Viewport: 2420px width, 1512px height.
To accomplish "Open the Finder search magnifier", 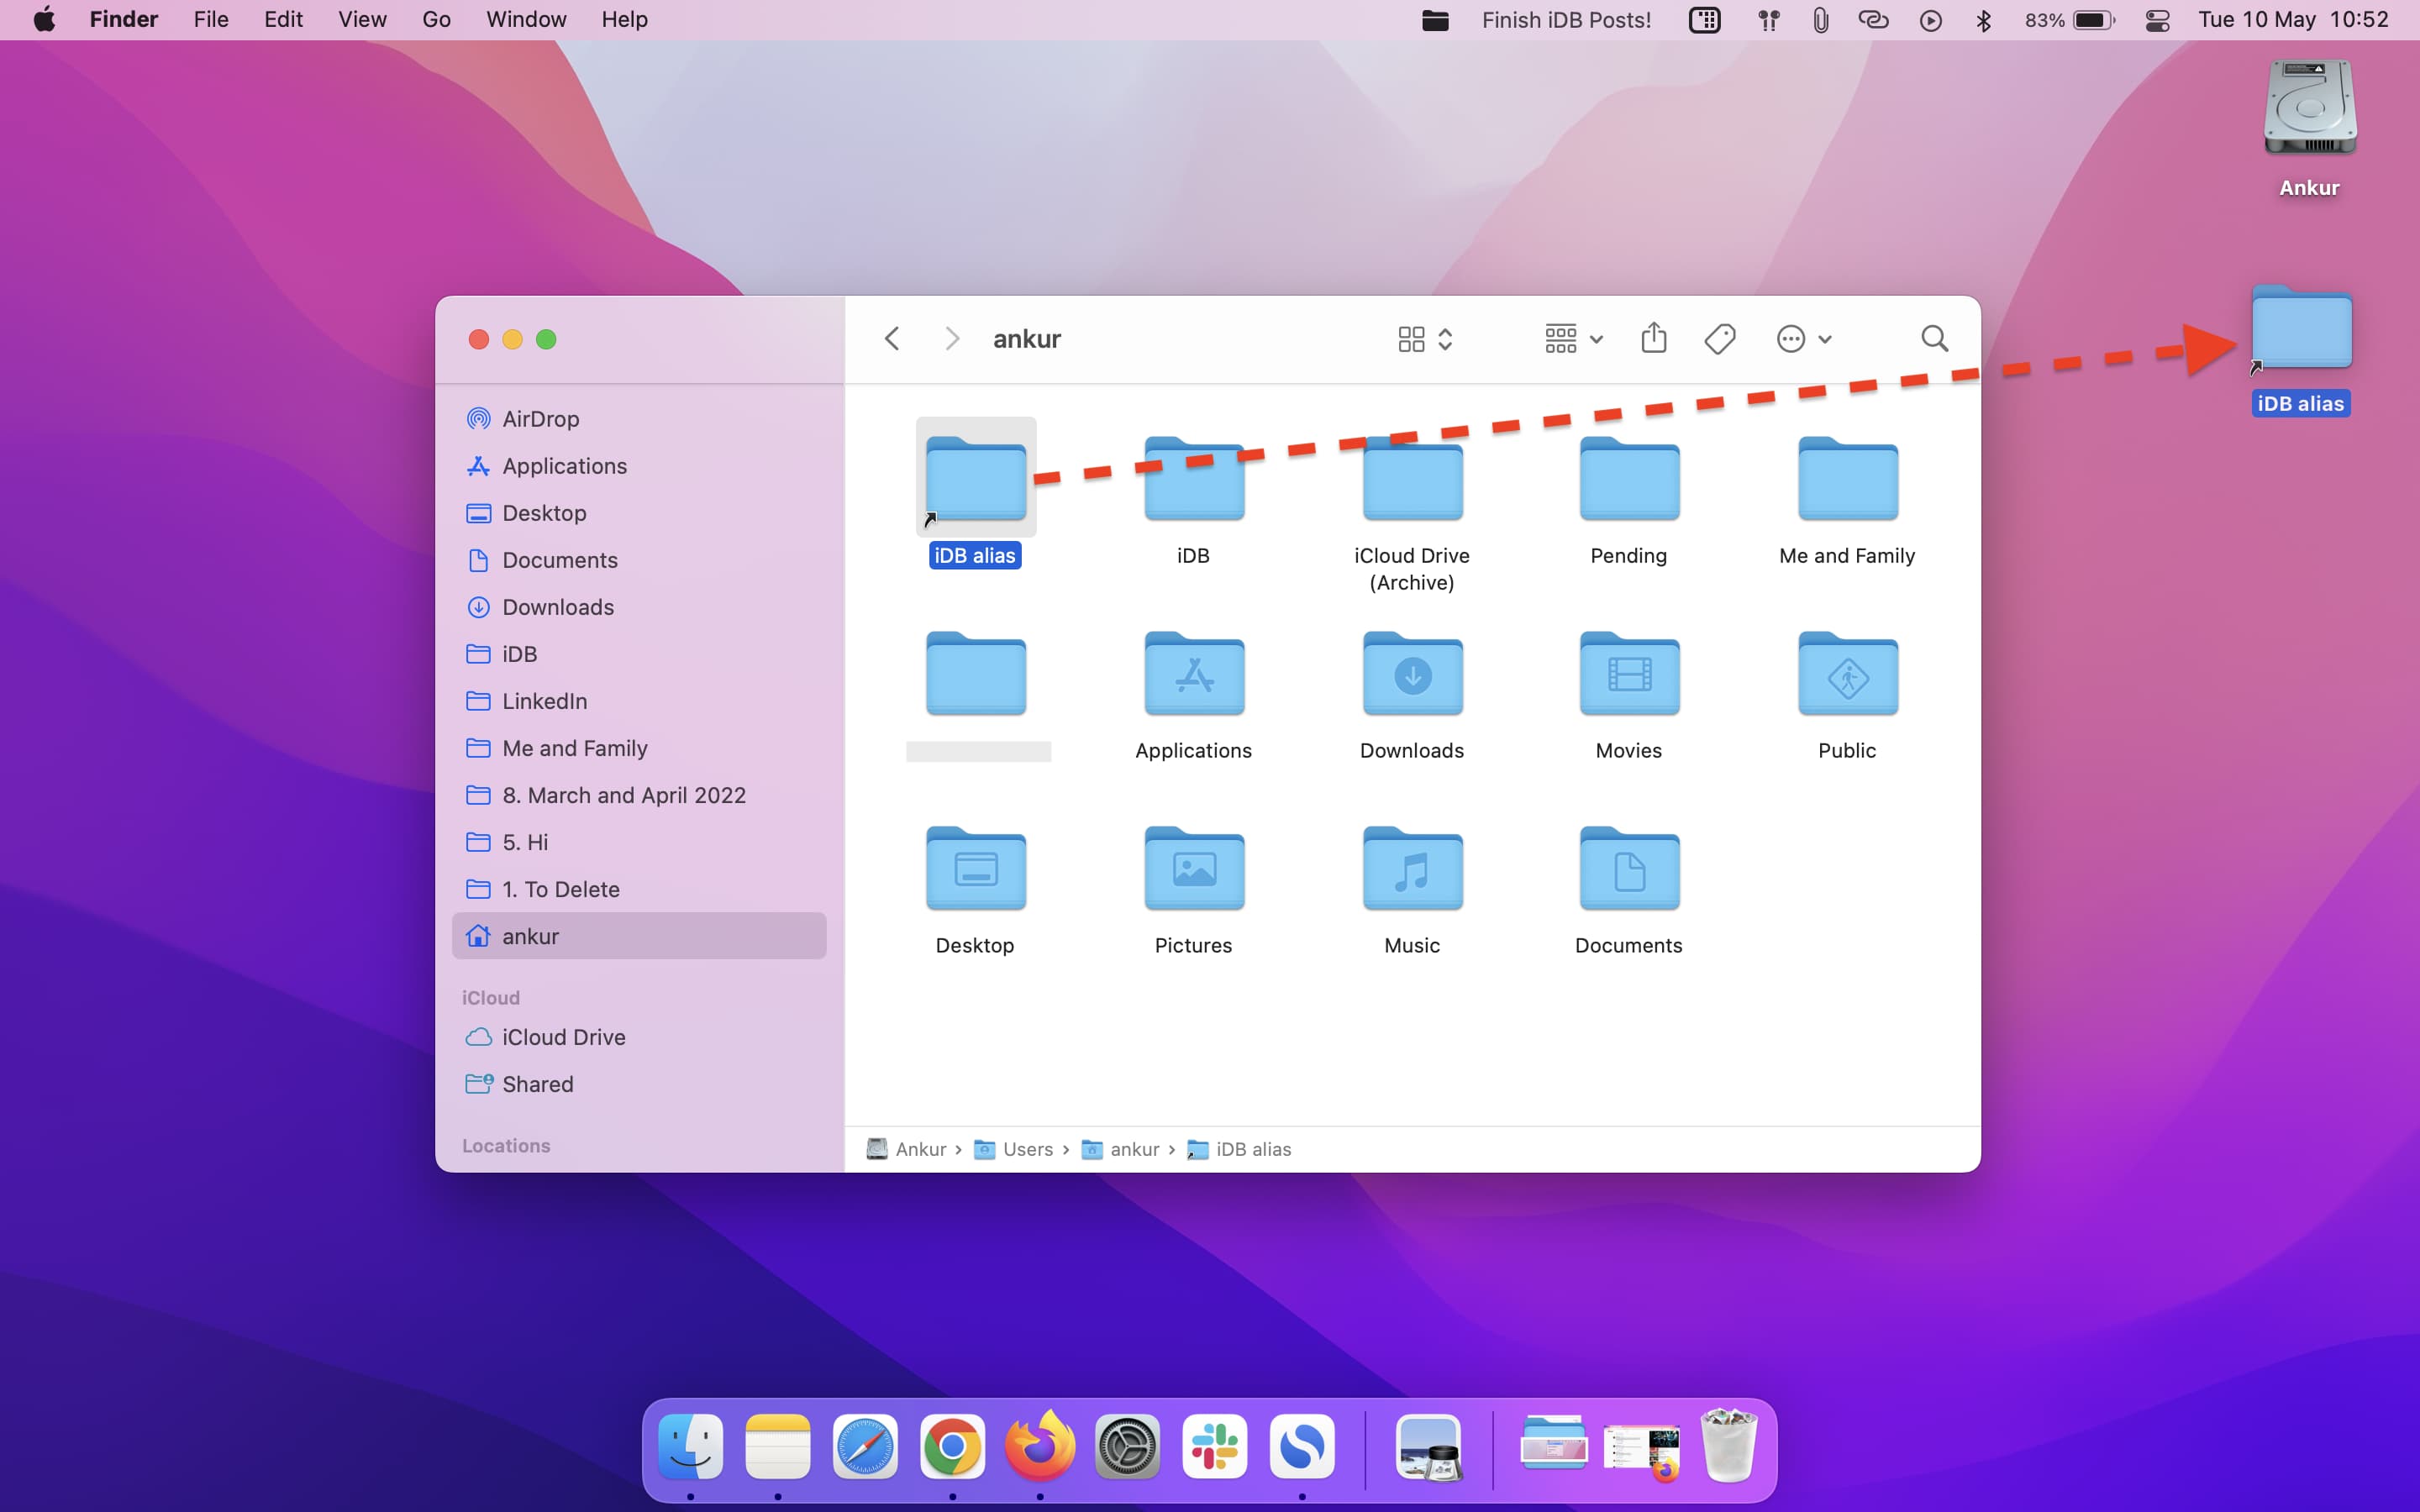I will click(1934, 339).
